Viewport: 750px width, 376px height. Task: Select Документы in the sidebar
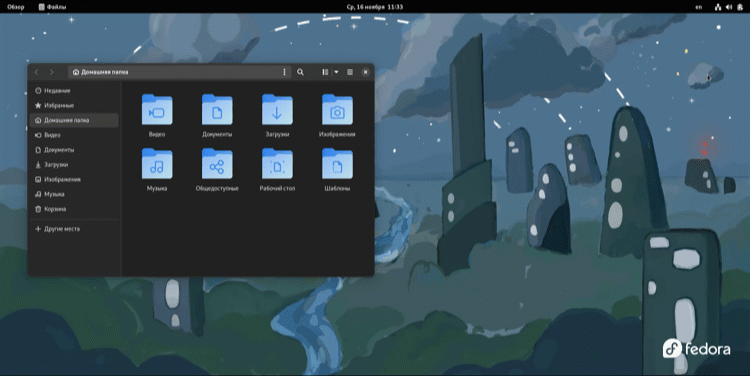tap(74, 150)
